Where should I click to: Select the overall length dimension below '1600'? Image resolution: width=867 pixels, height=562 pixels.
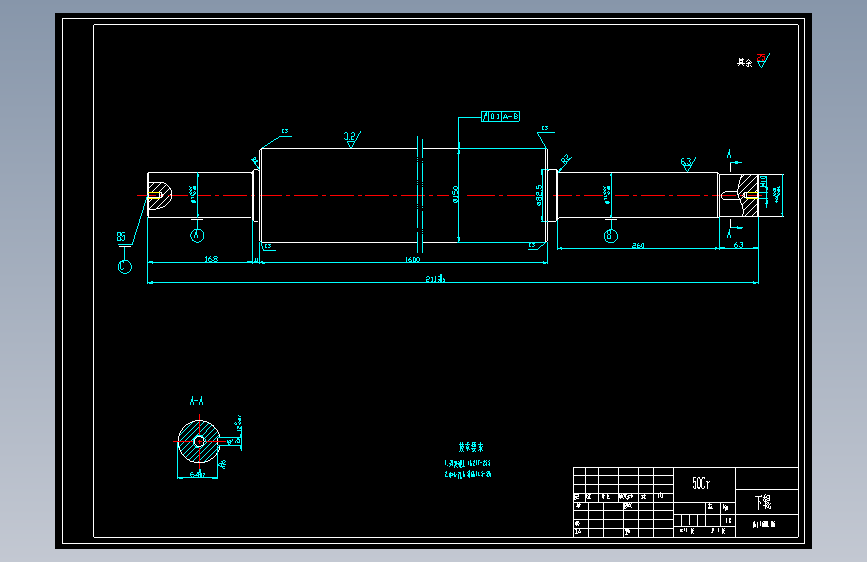tap(435, 279)
